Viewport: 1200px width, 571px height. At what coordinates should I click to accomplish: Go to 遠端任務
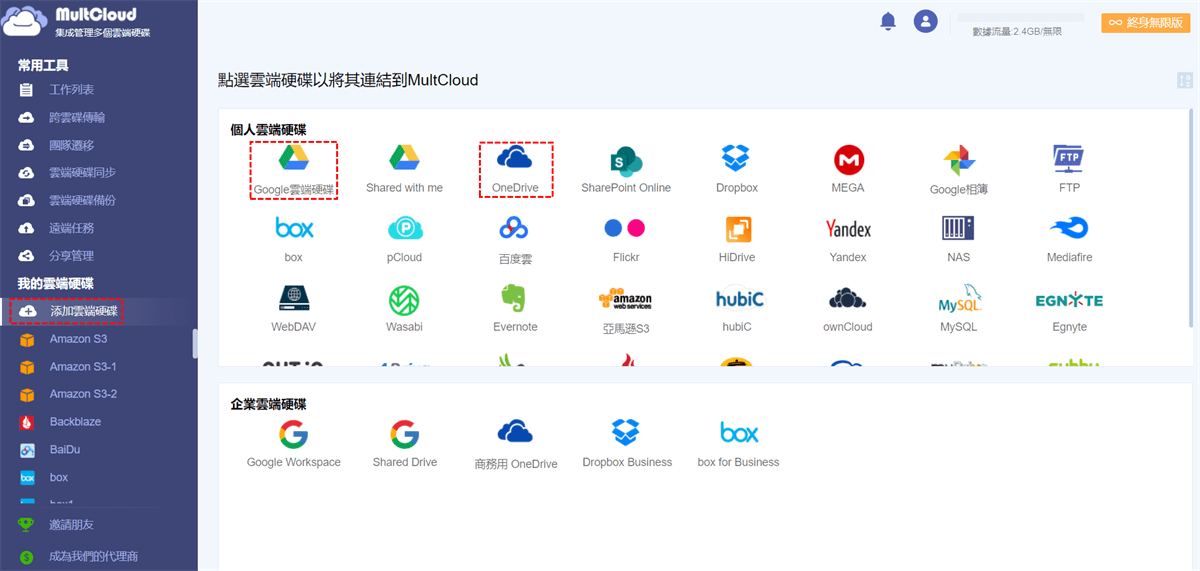72,228
